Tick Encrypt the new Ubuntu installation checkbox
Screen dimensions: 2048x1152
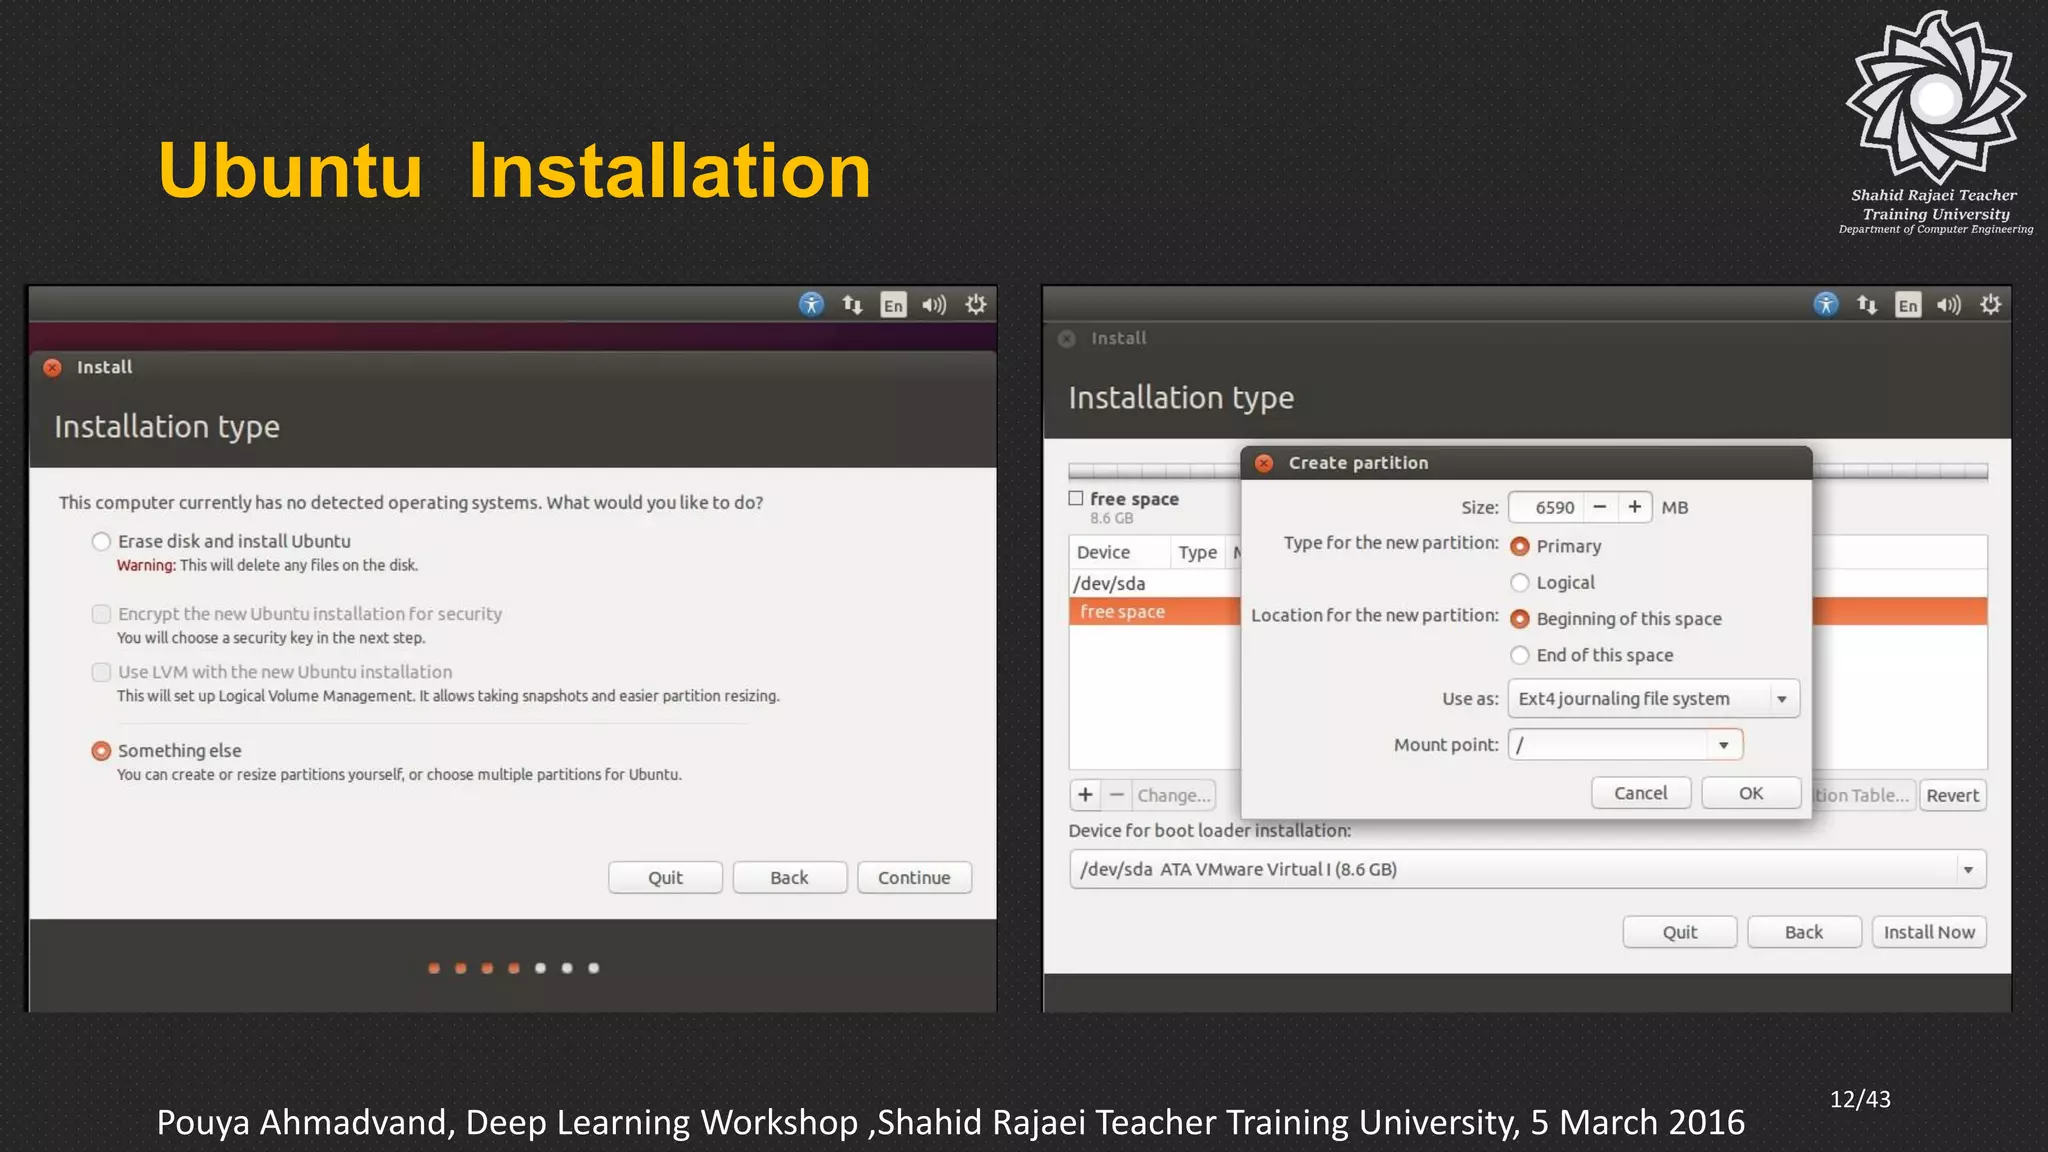(101, 614)
